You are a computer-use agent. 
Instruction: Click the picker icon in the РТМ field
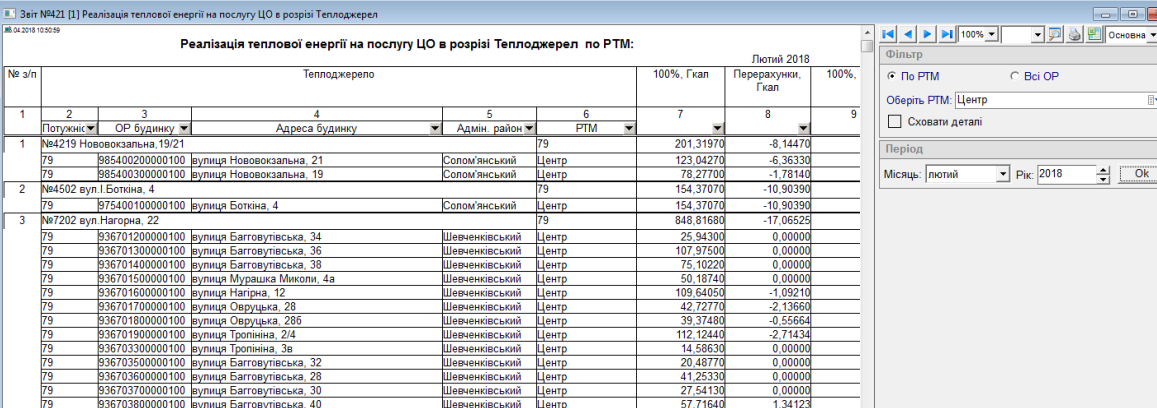[x=1151, y=100]
